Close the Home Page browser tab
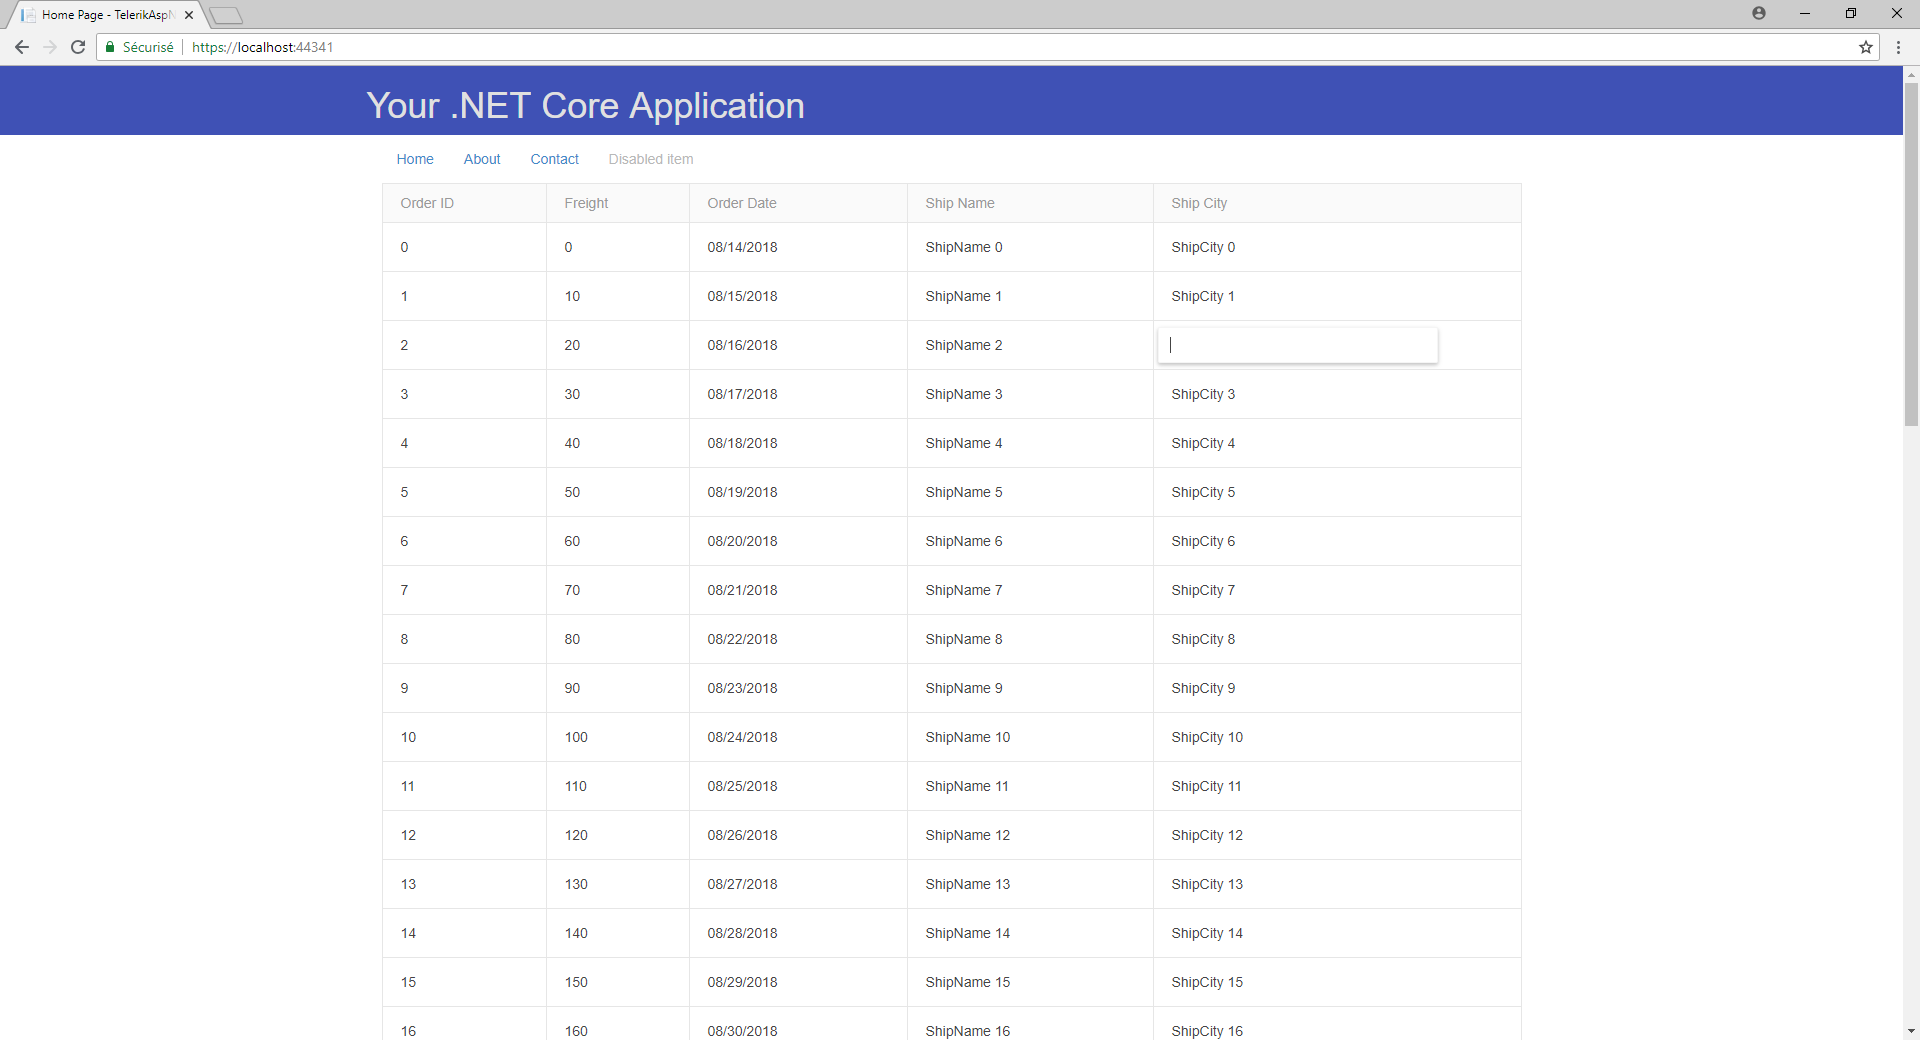This screenshot has height=1040, width=1920. [189, 15]
